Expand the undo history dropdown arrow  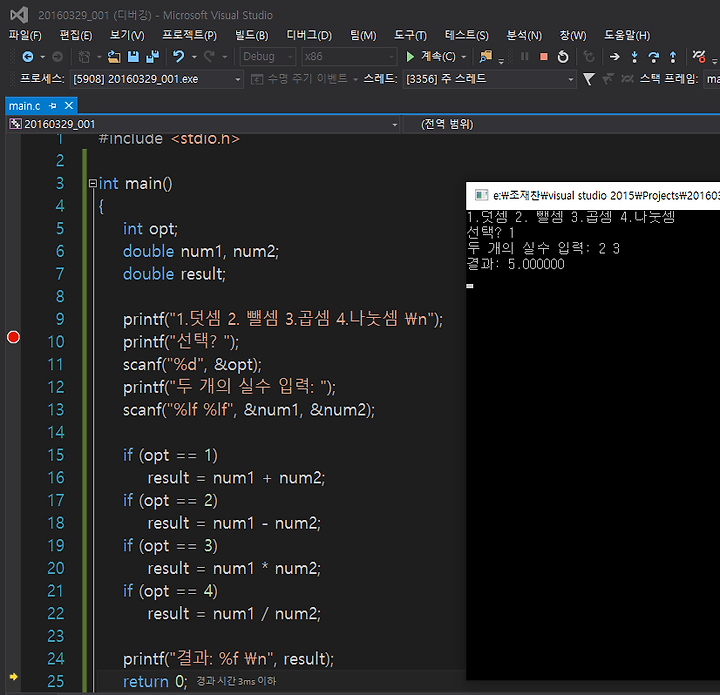point(194,57)
